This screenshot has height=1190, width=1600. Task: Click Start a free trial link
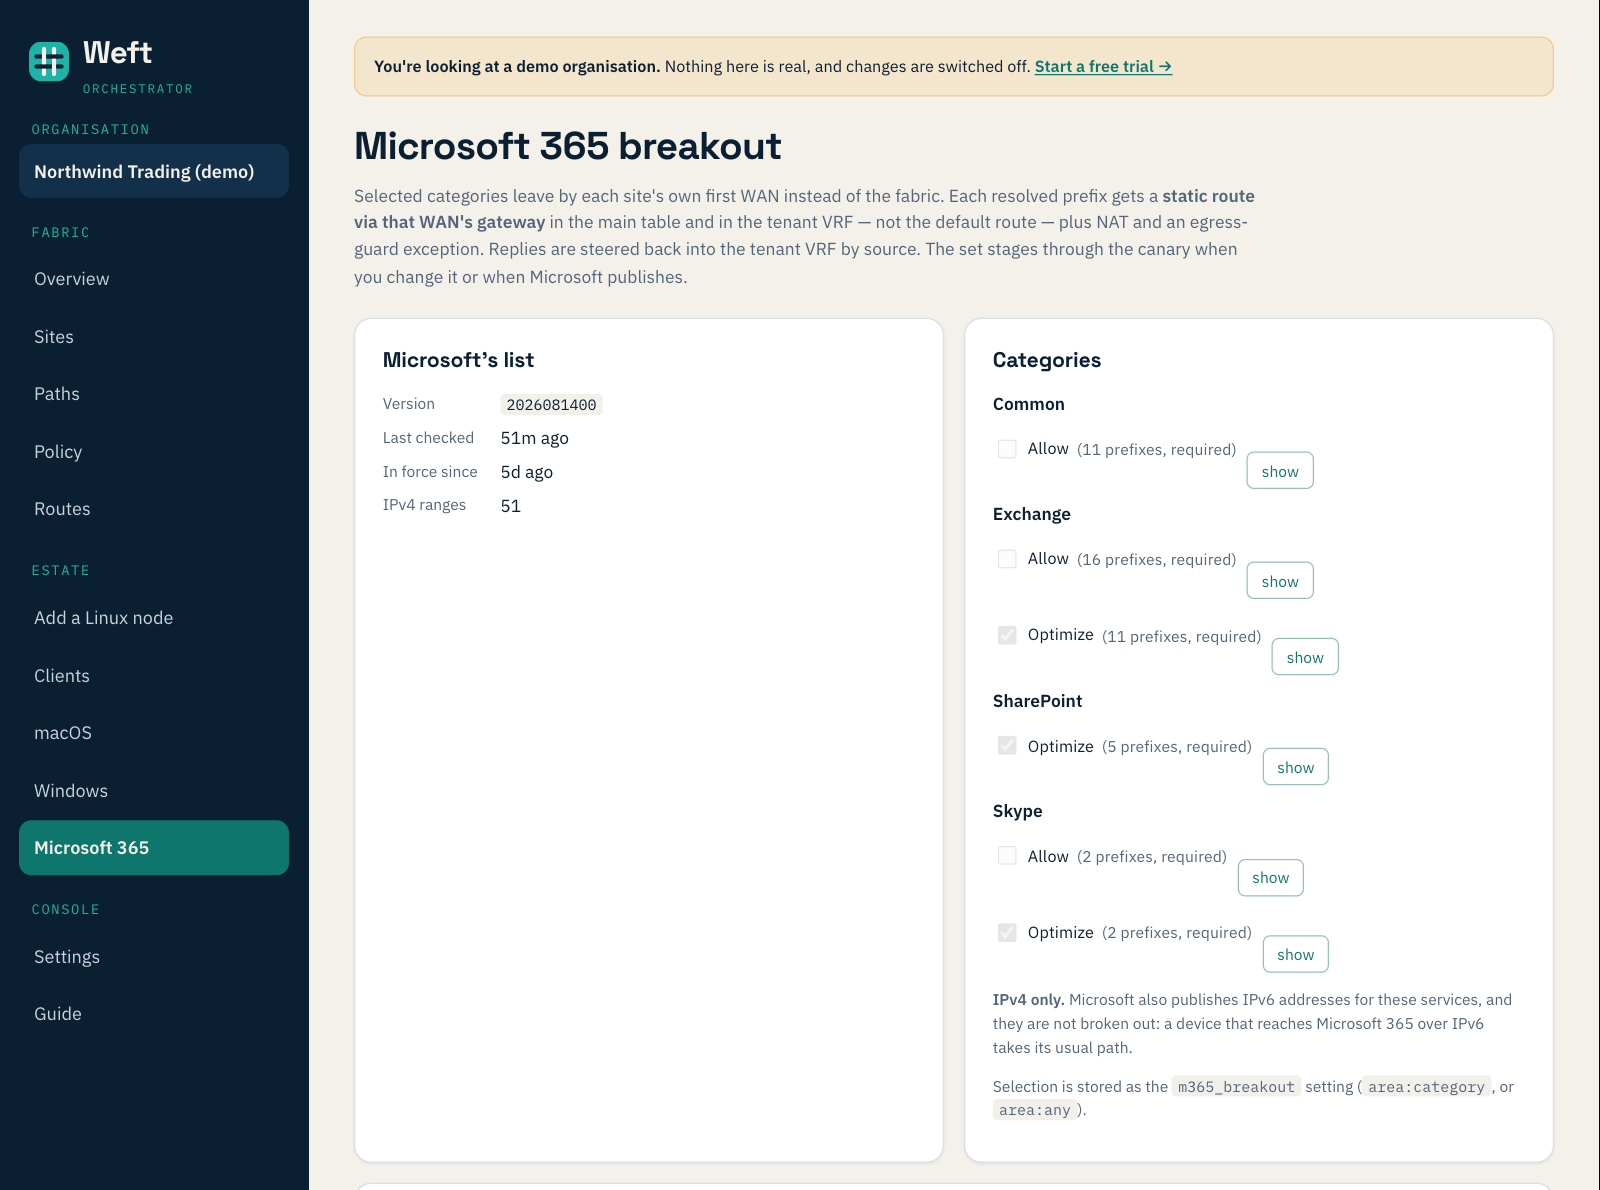1103,66
